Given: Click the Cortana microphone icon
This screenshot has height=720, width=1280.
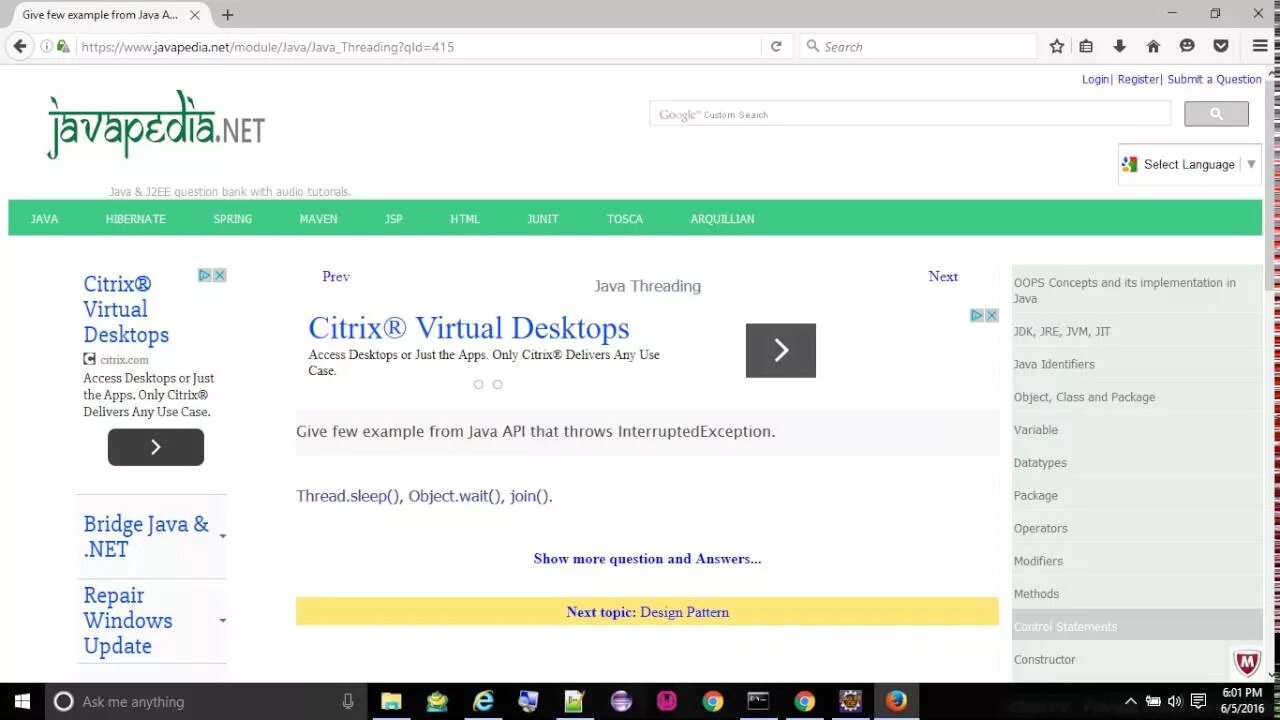Looking at the screenshot, I should pyautogui.click(x=348, y=702).
